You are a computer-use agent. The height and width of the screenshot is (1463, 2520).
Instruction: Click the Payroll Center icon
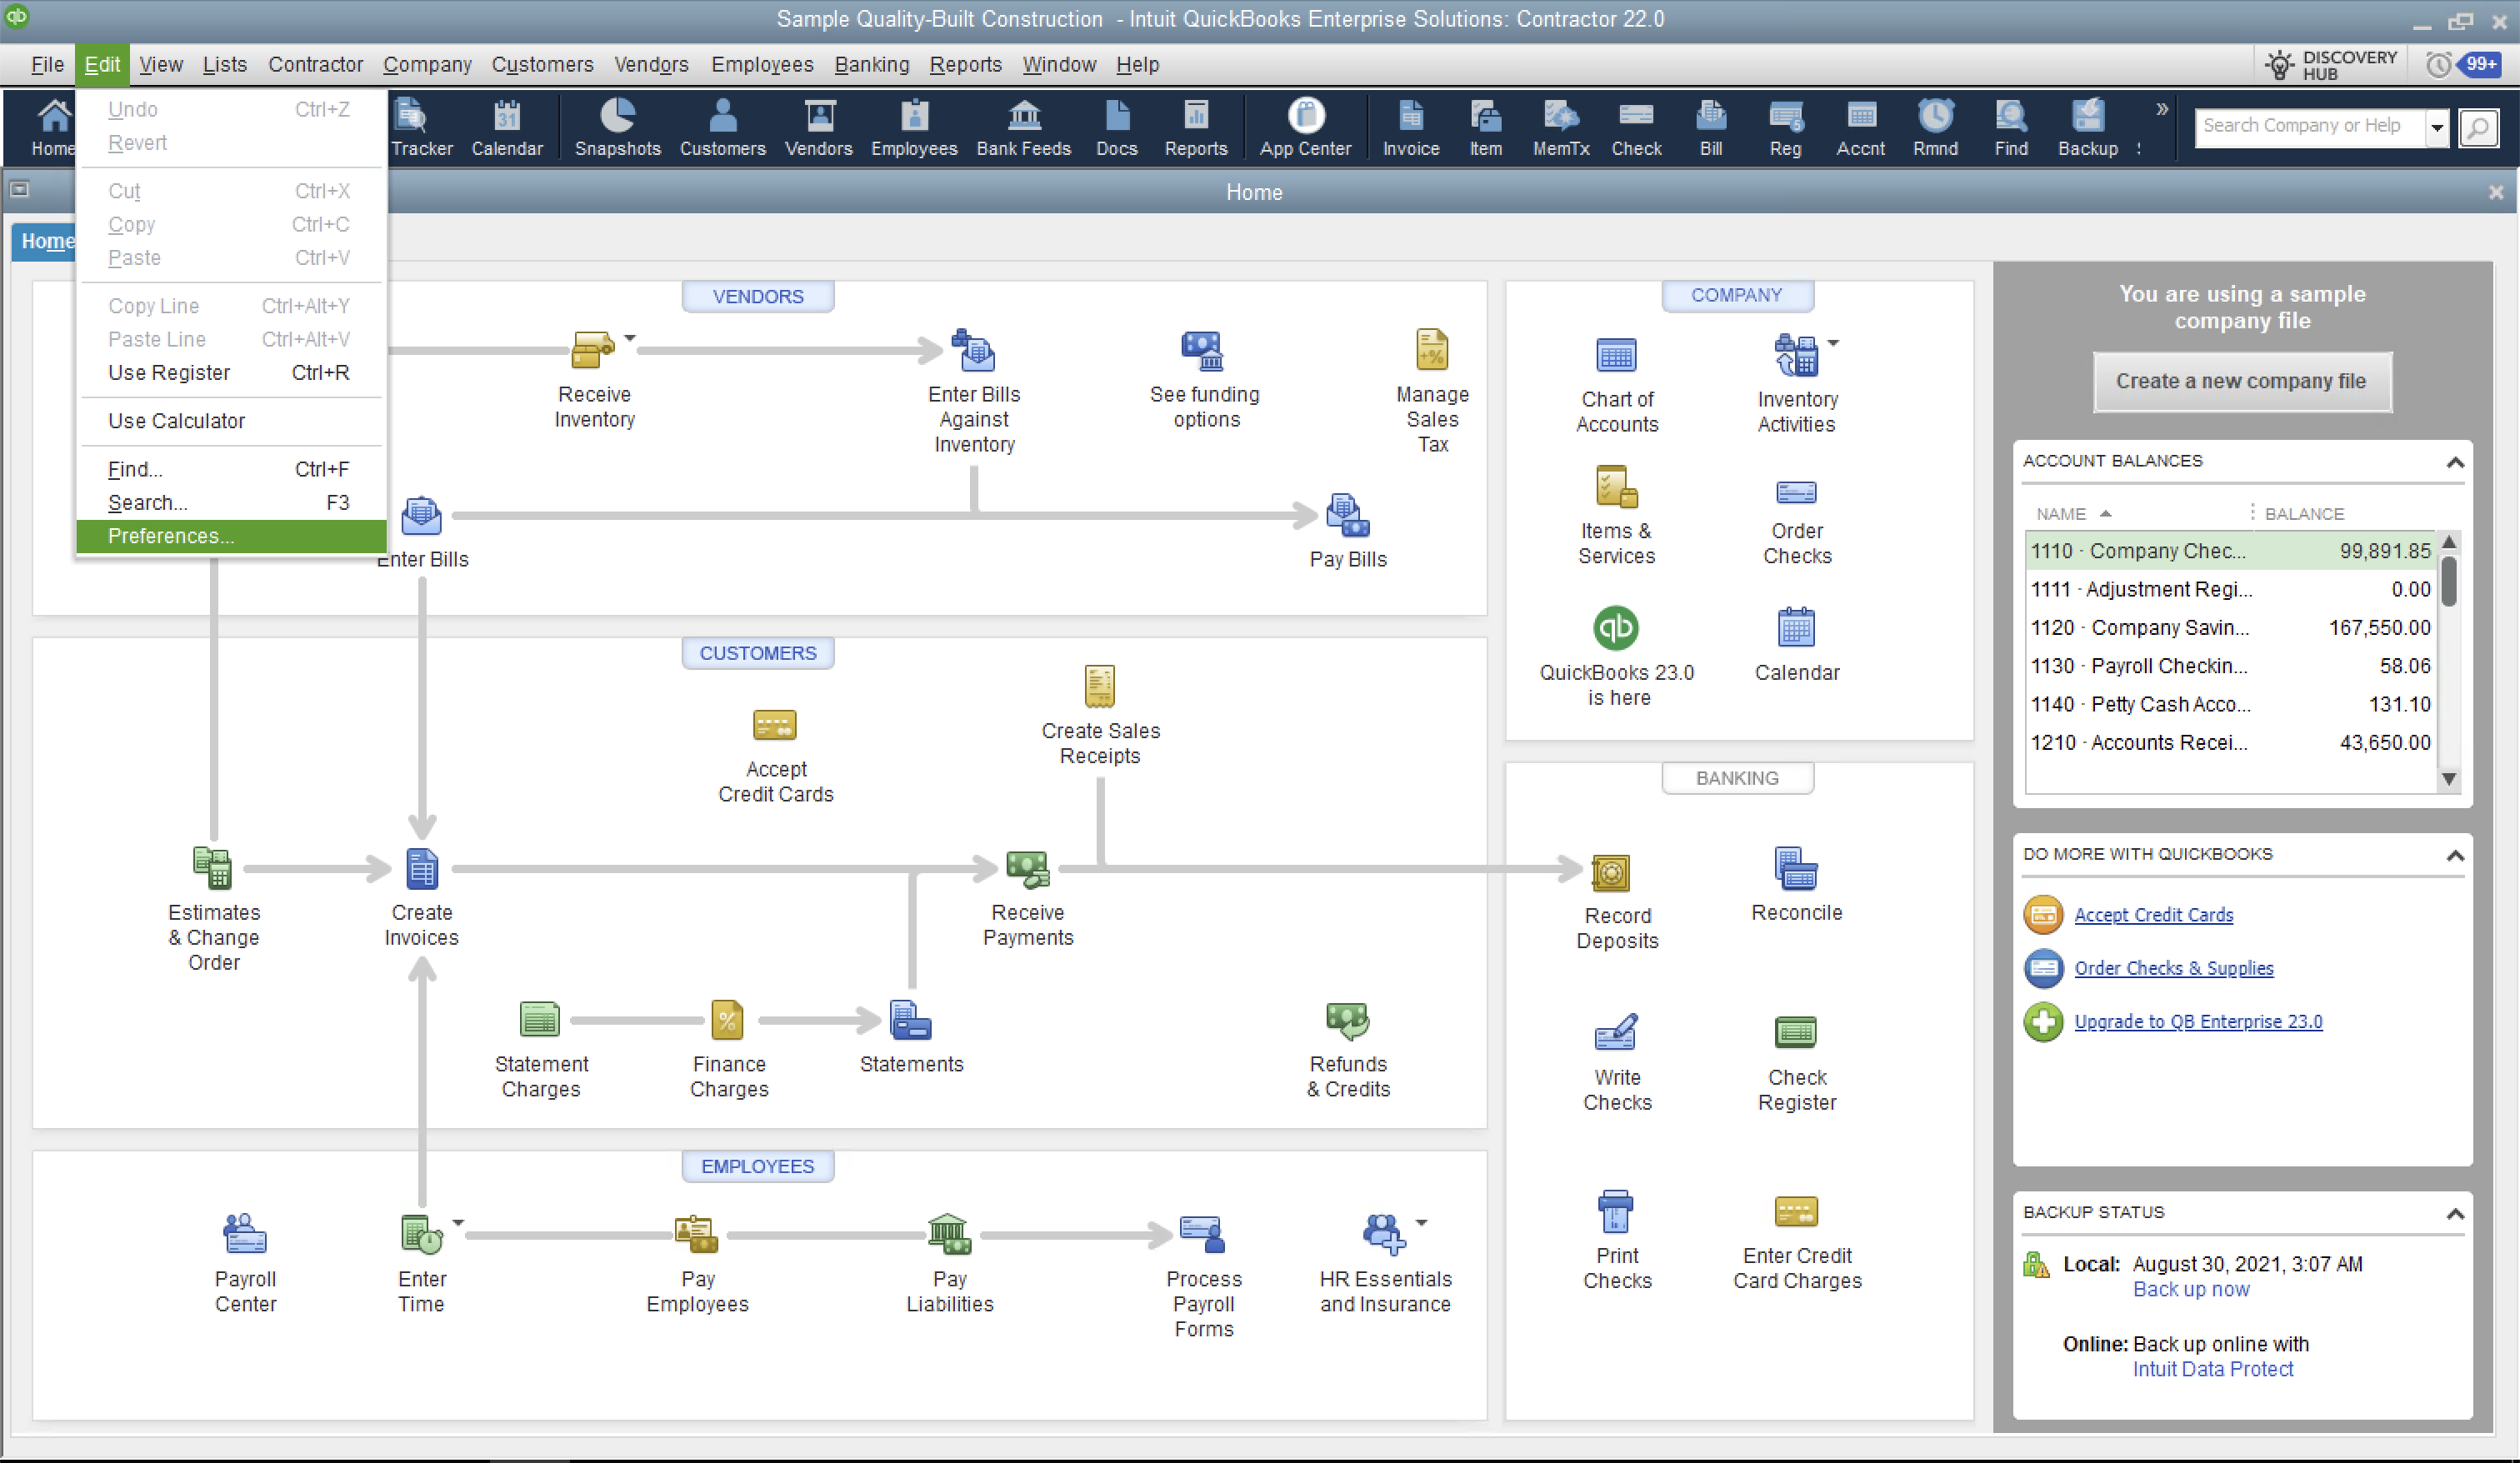click(245, 1235)
